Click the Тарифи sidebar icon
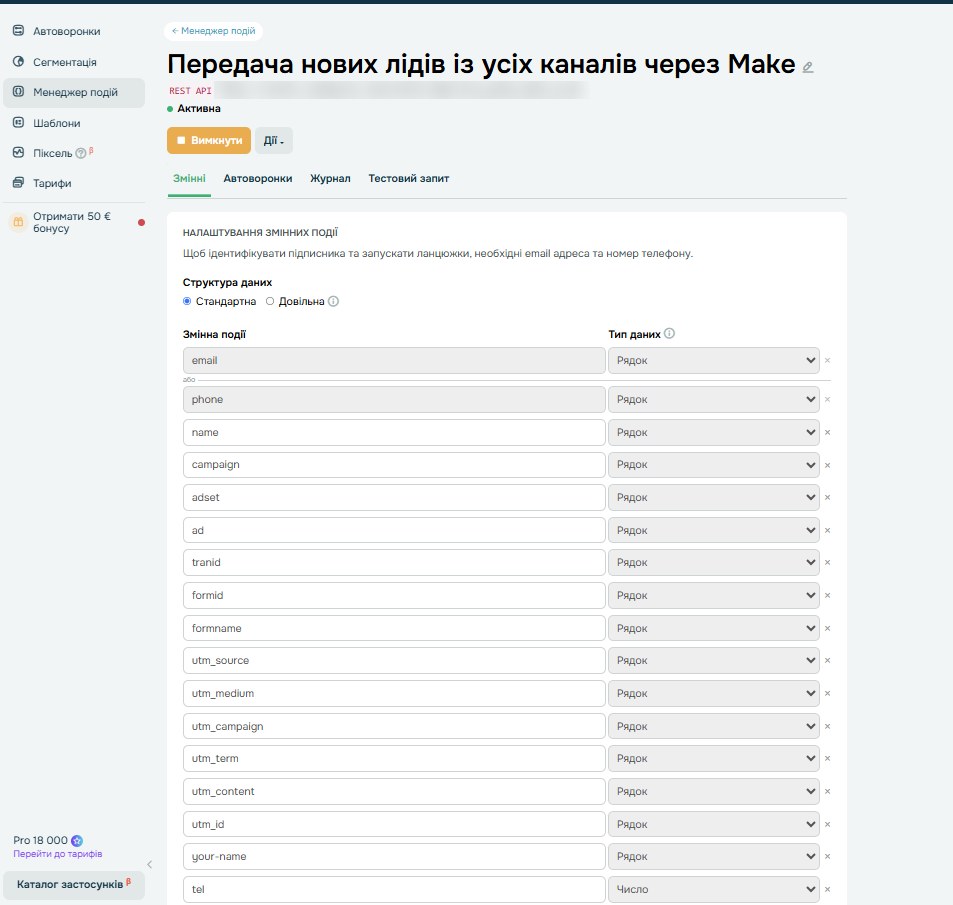 (19, 182)
